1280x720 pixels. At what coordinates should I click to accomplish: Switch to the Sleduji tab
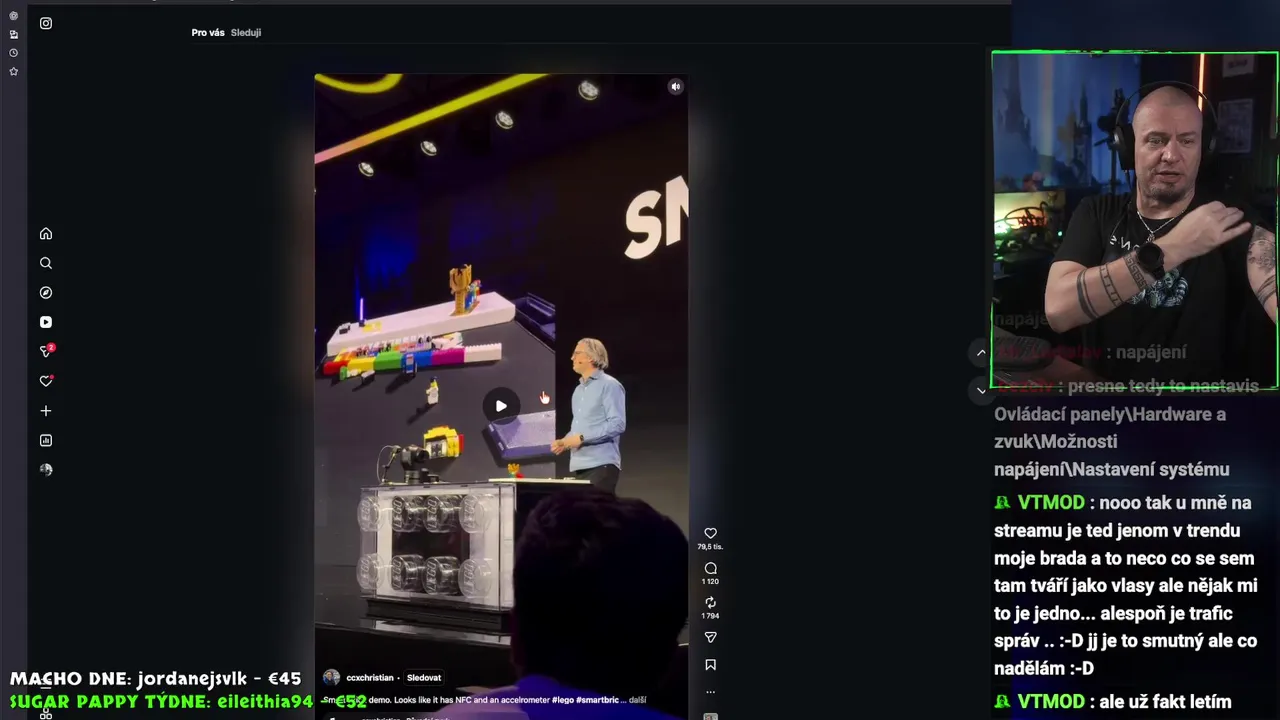click(246, 32)
